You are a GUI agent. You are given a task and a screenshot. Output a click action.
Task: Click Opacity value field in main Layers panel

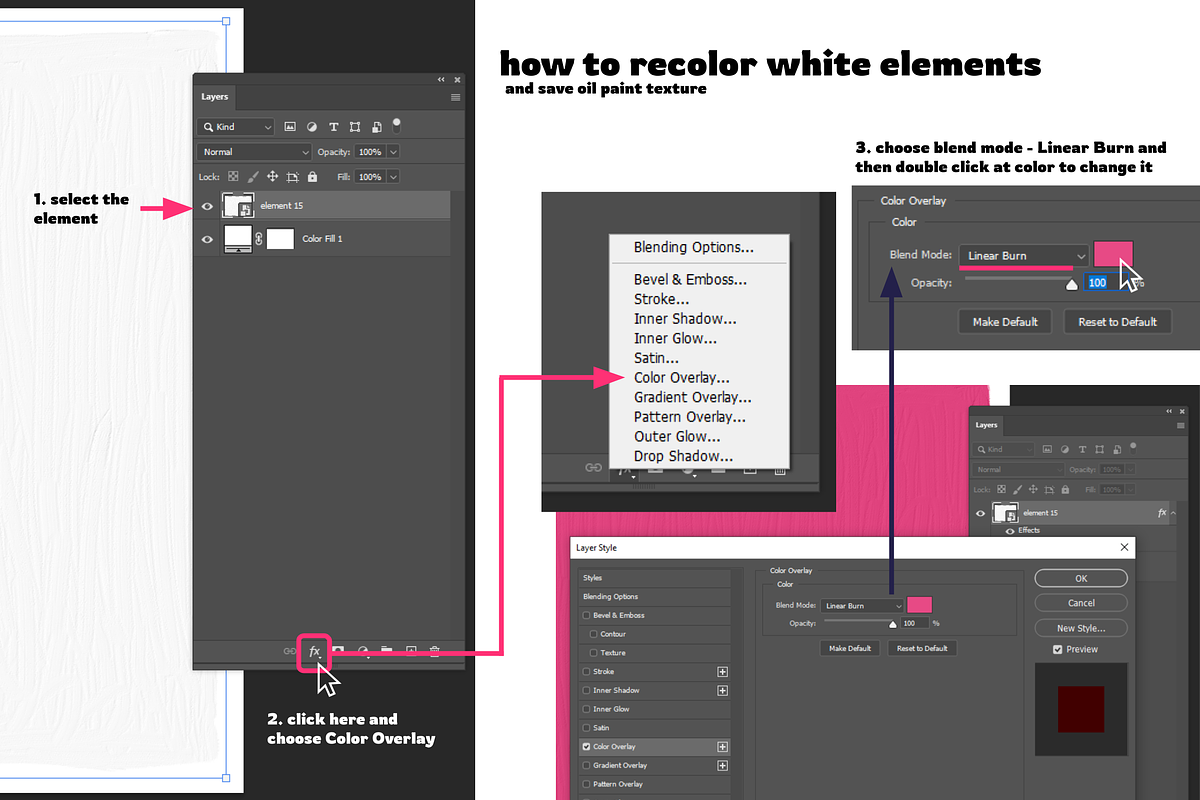click(370, 152)
